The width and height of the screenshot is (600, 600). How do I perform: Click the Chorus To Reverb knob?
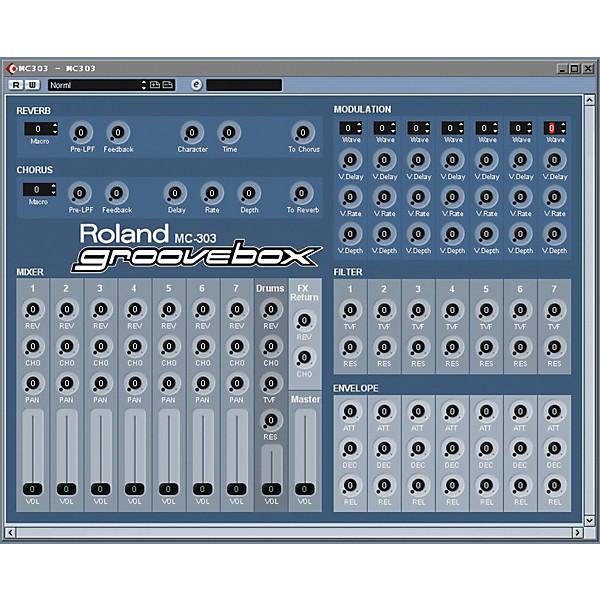301,193
